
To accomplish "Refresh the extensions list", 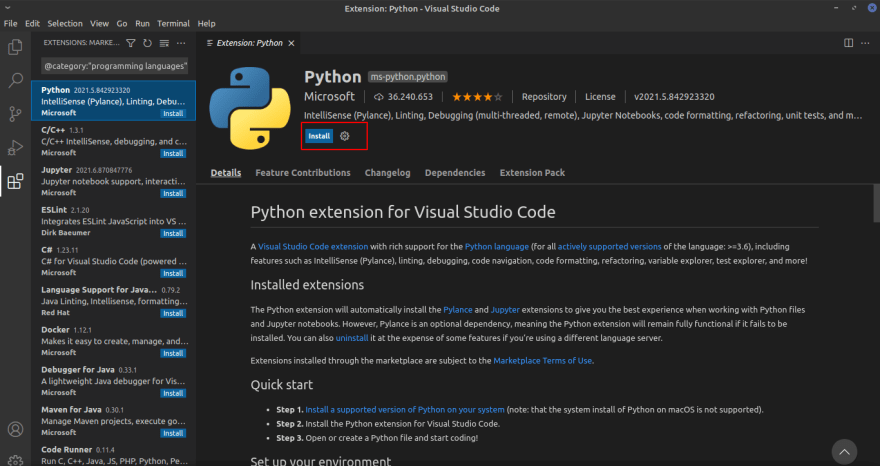I will 147,43.
